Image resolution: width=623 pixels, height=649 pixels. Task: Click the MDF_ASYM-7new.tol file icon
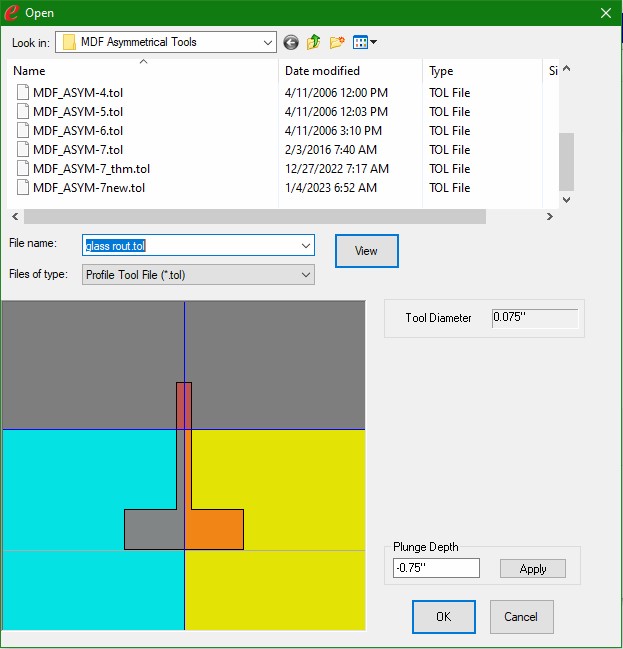(24, 188)
